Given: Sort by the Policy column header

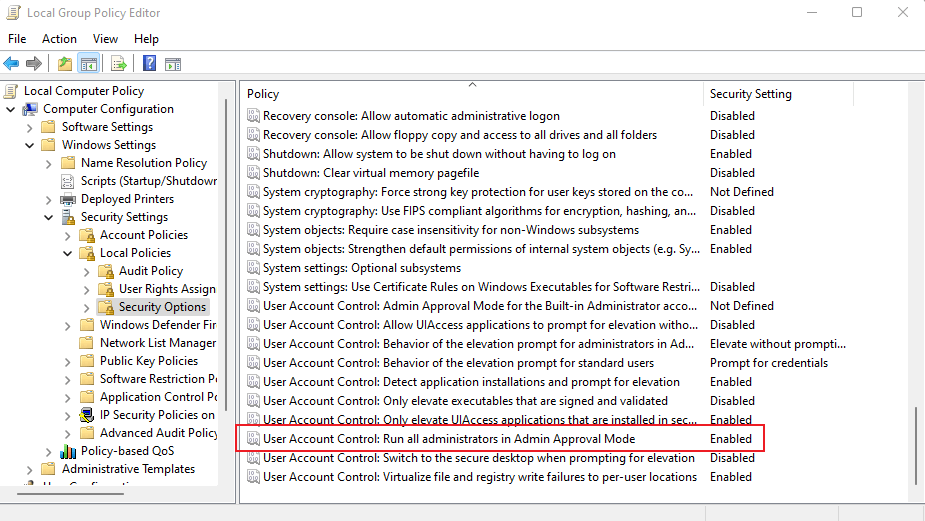Looking at the screenshot, I should (x=472, y=94).
